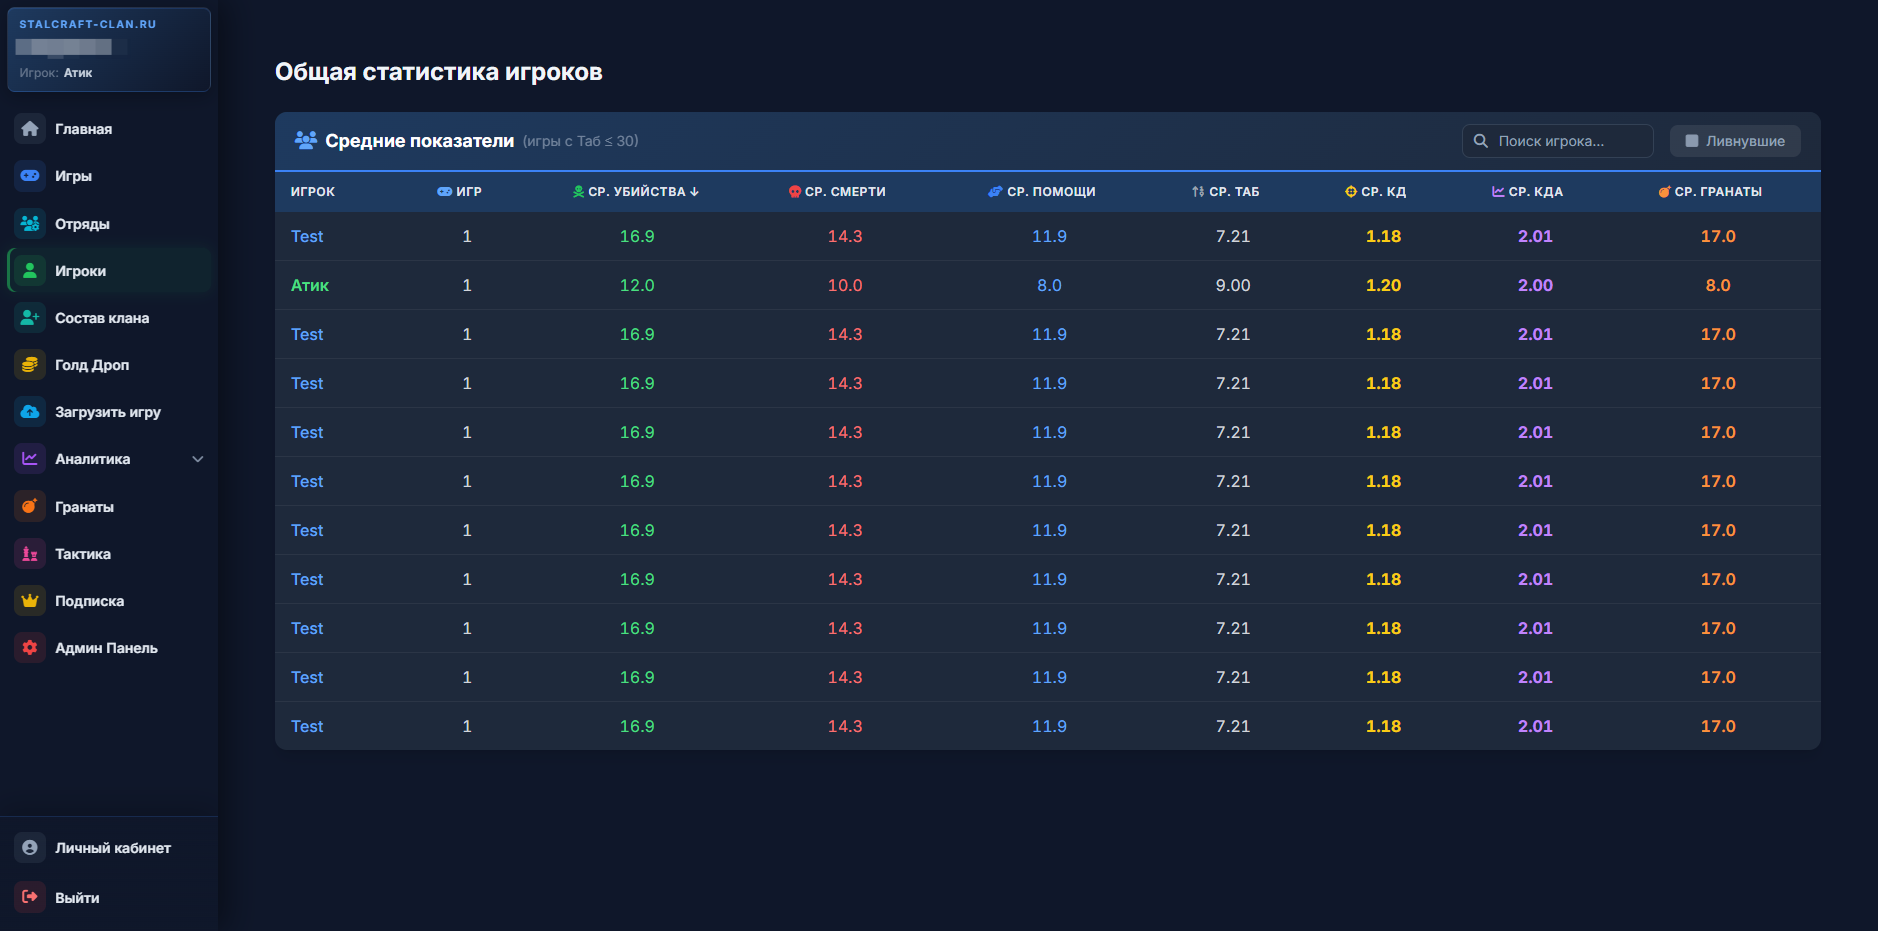
Task: Focus the Поиск игрока search field
Action: pyautogui.click(x=1558, y=141)
